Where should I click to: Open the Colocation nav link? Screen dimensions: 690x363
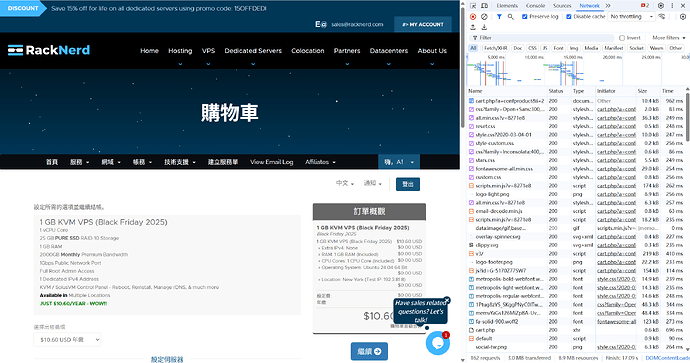(308, 51)
